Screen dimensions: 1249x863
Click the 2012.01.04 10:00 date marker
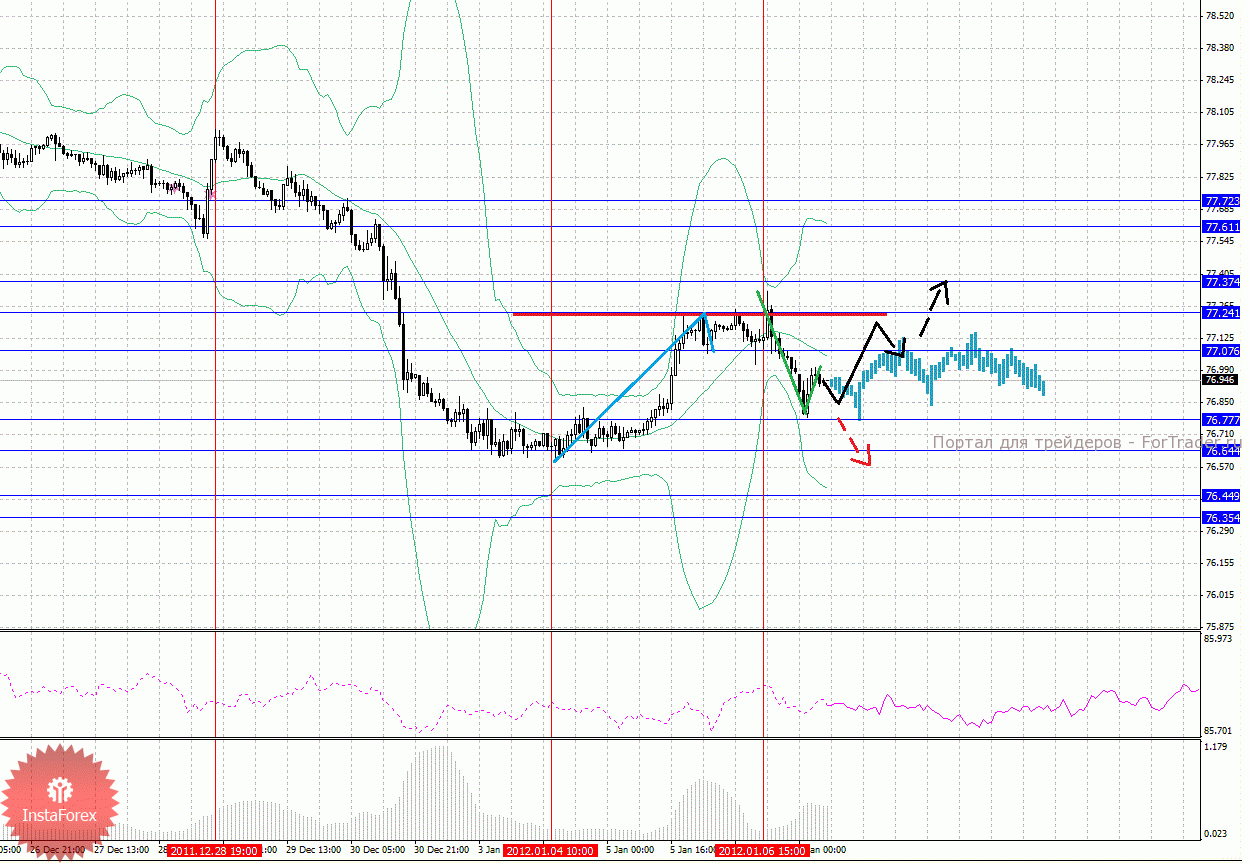549,851
